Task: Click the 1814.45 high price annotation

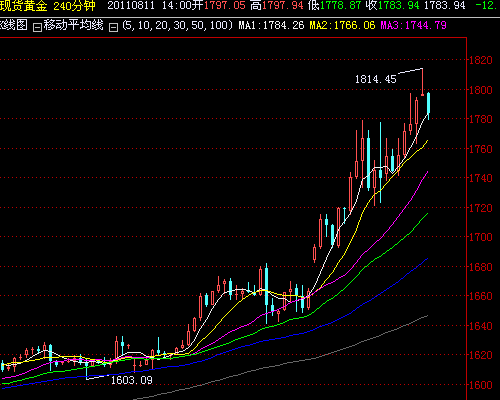Action: point(376,79)
